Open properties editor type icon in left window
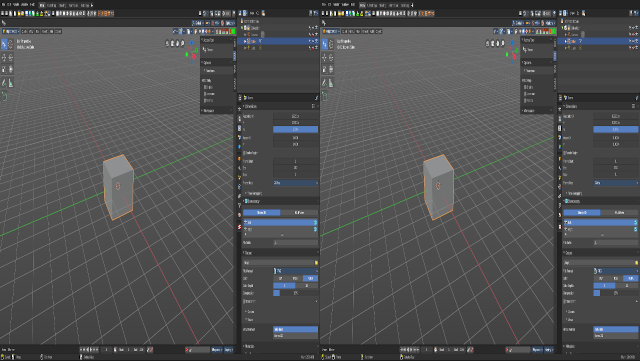The image size is (640, 361). click(x=240, y=98)
